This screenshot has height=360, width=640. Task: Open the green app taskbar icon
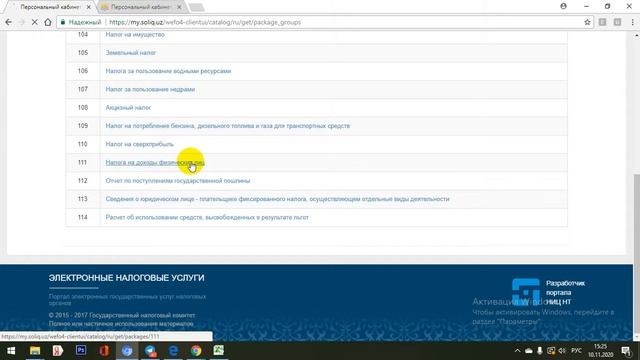click(x=219, y=351)
